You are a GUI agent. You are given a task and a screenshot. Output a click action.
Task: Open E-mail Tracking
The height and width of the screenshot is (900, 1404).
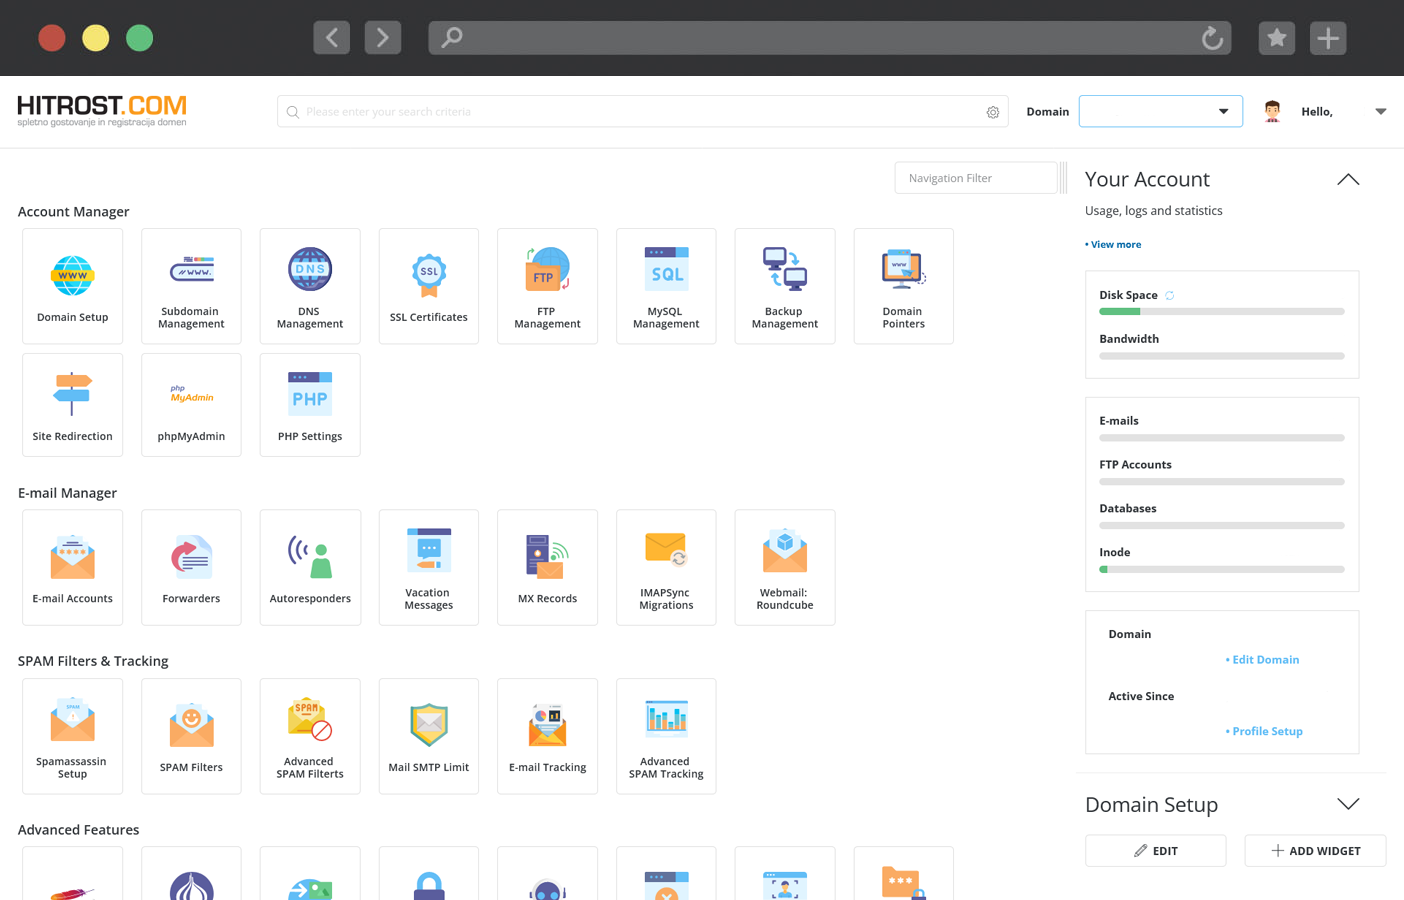tap(547, 736)
